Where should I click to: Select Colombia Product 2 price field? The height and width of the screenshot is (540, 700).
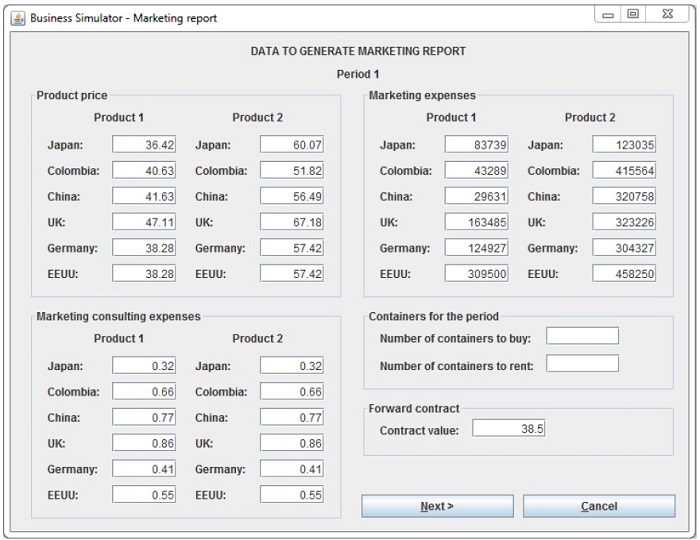click(x=291, y=171)
